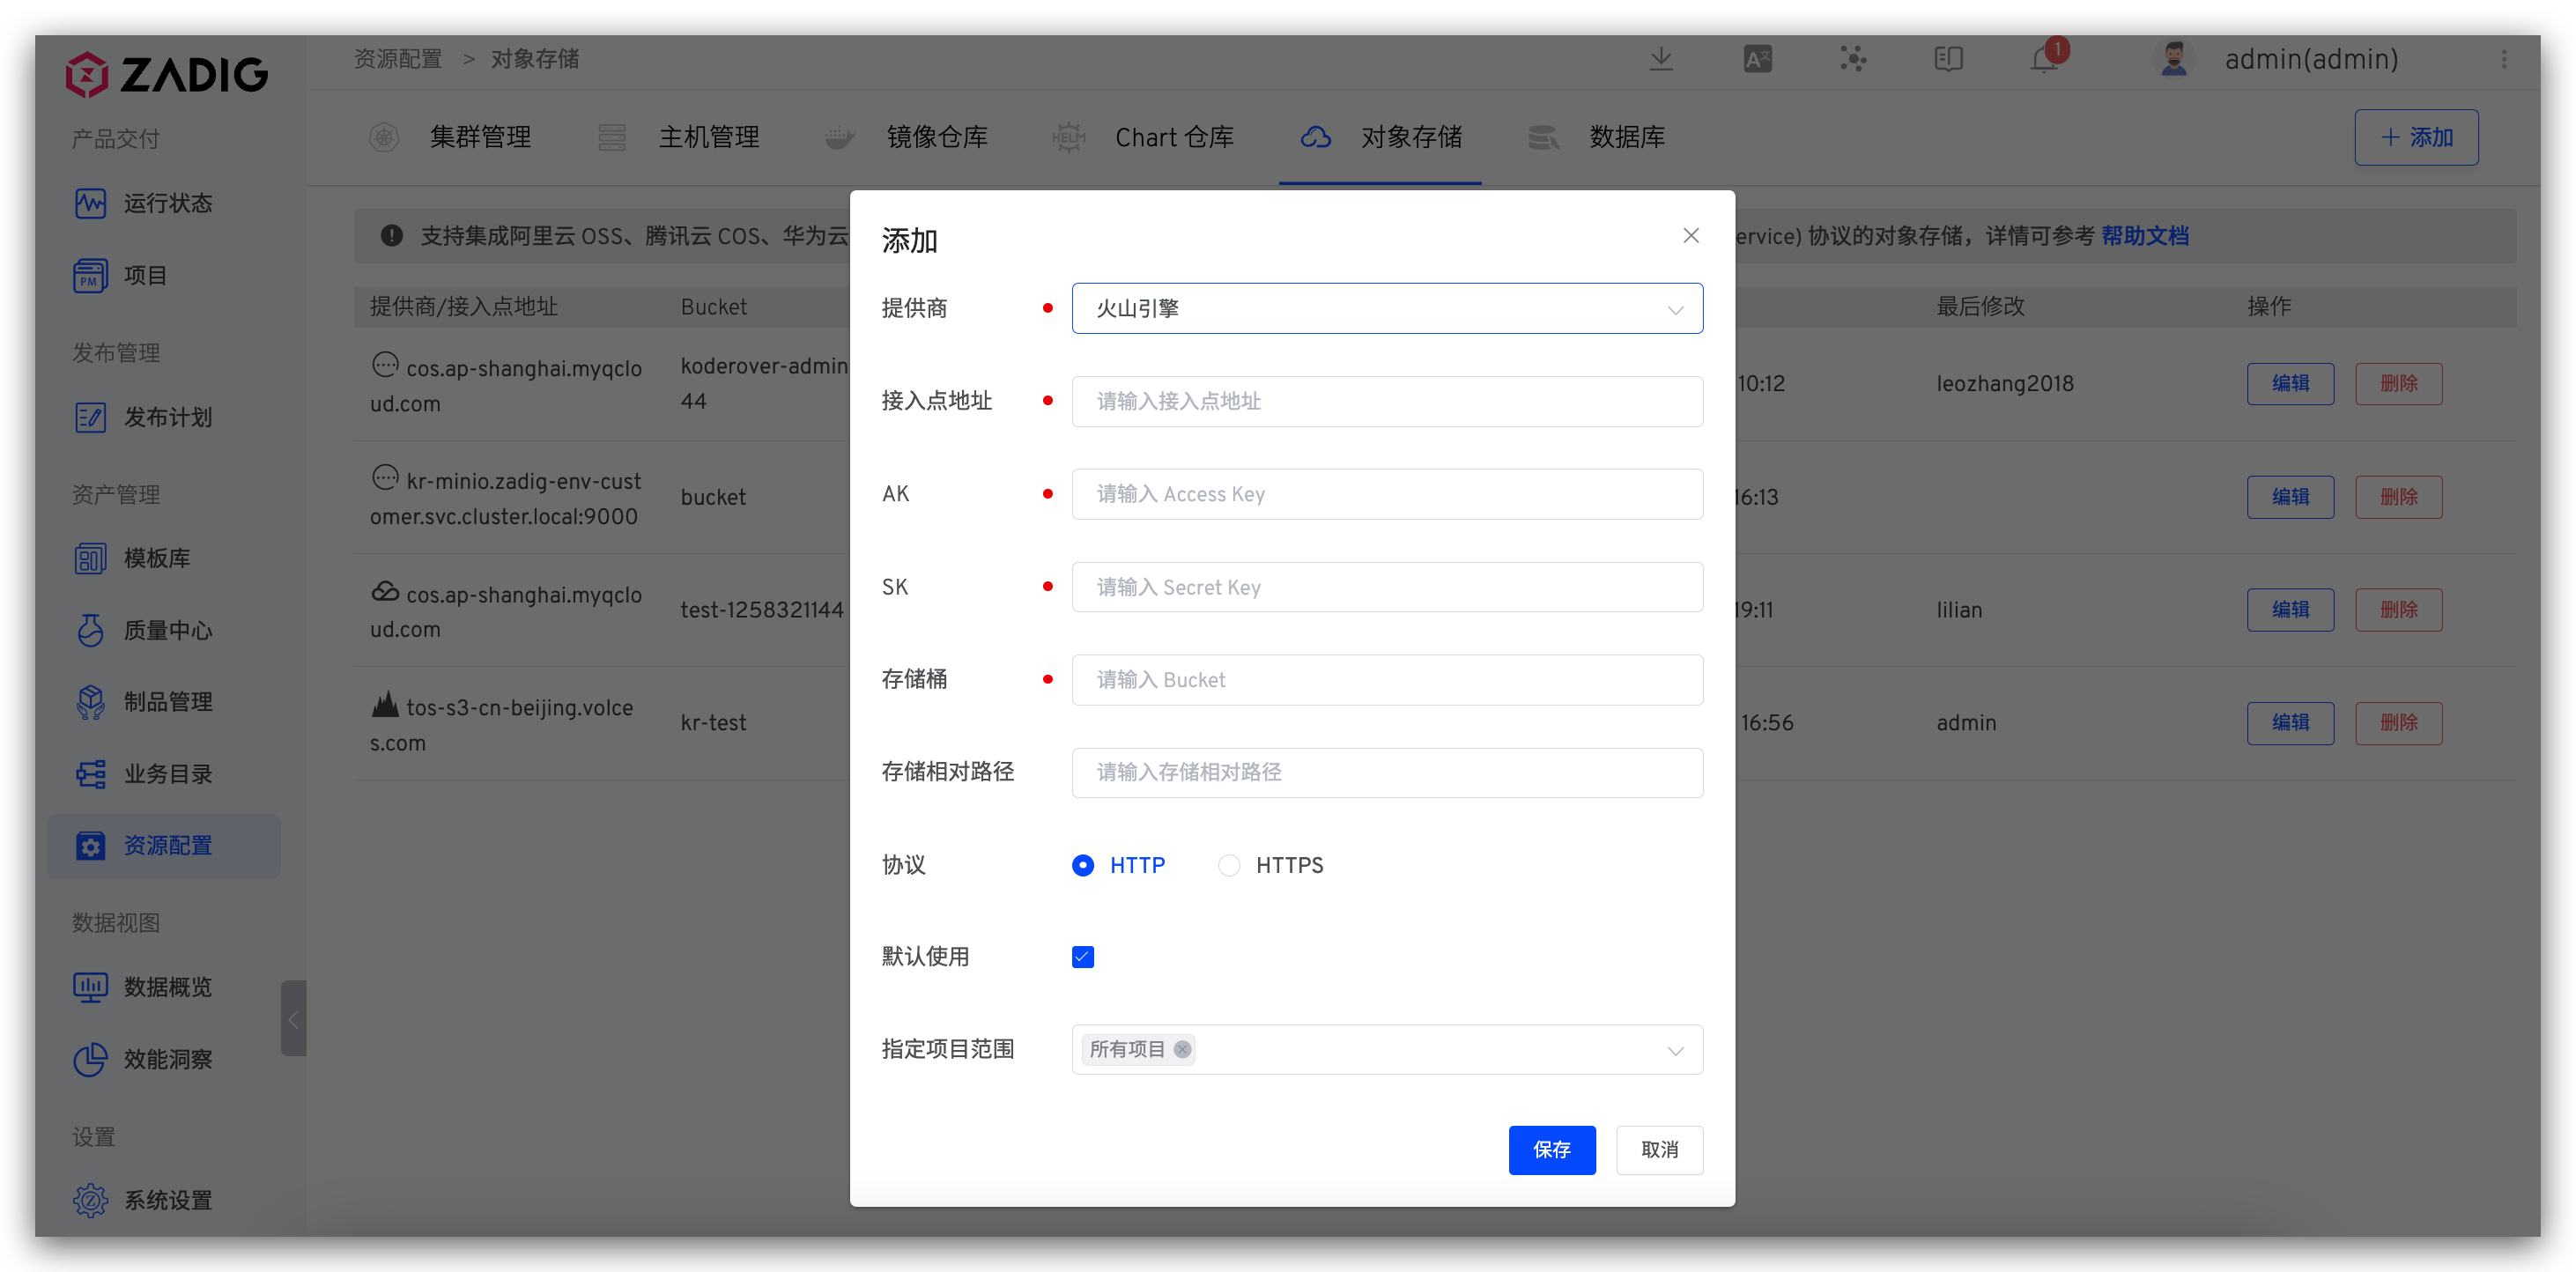Click the language translate icon
Screen dimensions: 2576x1272
[1757, 59]
